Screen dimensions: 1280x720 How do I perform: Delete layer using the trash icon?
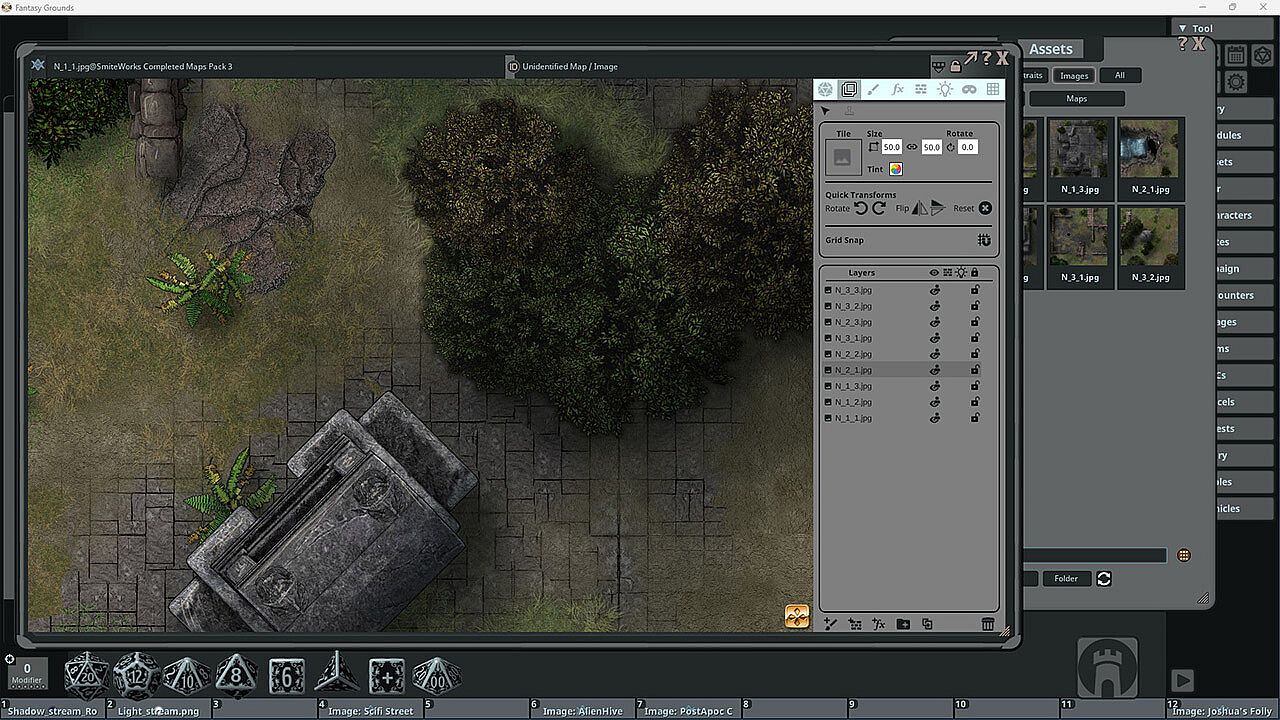(x=987, y=624)
